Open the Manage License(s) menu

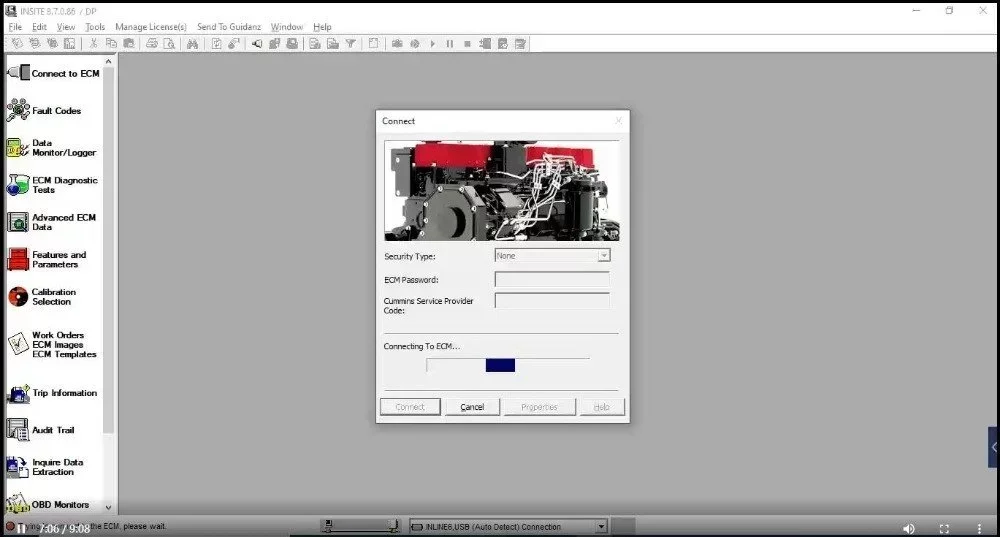pyautogui.click(x=151, y=27)
